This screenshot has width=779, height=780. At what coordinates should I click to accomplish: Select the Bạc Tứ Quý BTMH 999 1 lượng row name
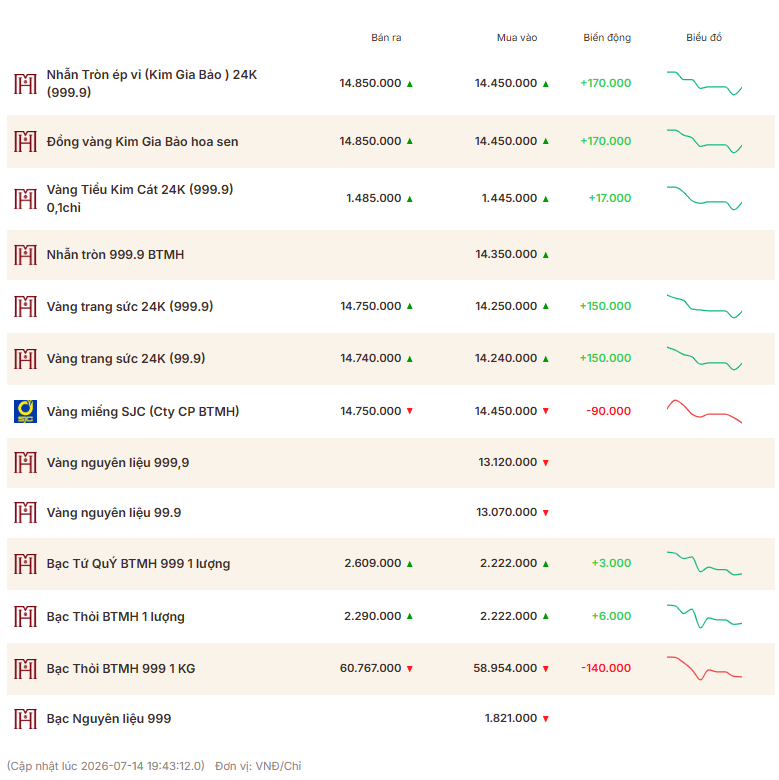pyautogui.click(x=138, y=564)
